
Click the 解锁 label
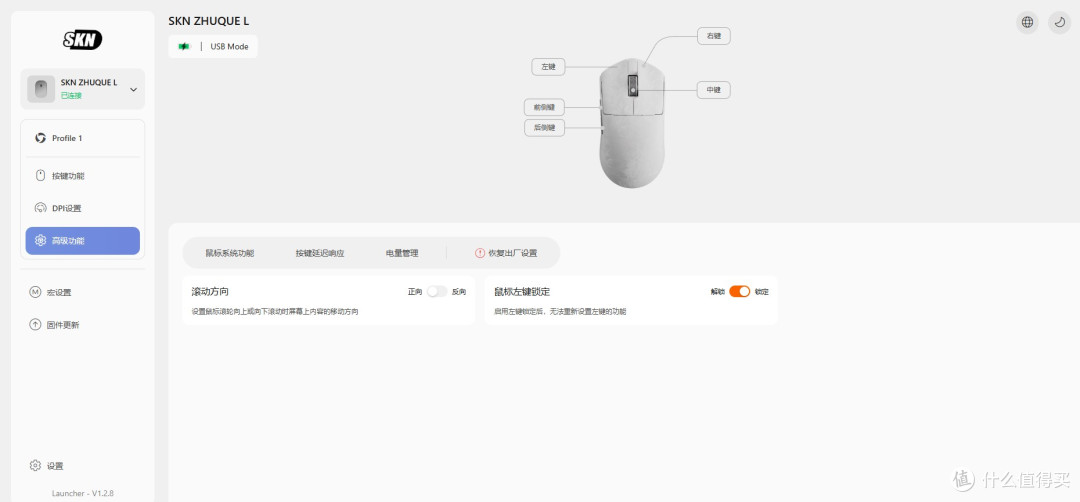click(x=718, y=292)
